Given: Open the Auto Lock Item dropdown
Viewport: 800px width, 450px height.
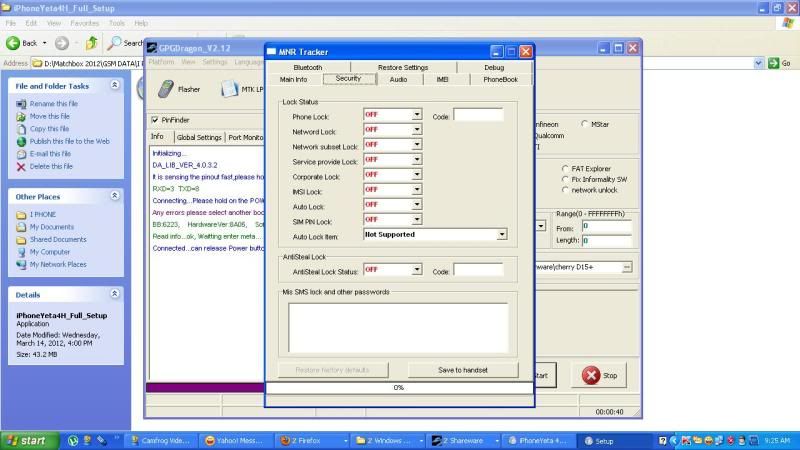Looking at the screenshot, I should tap(502, 235).
